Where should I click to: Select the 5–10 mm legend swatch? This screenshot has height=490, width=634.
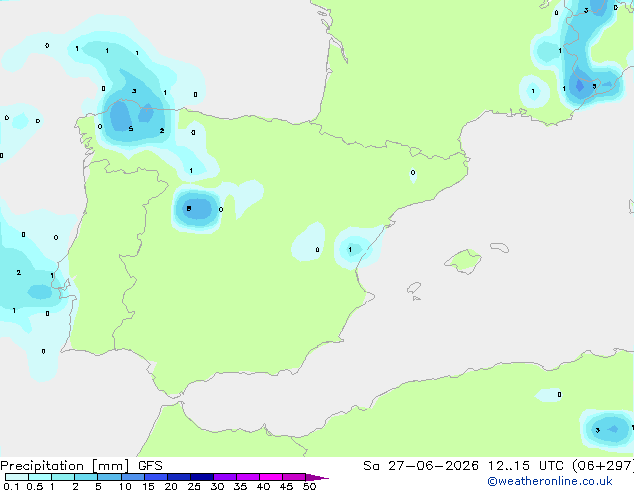pos(109,477)
